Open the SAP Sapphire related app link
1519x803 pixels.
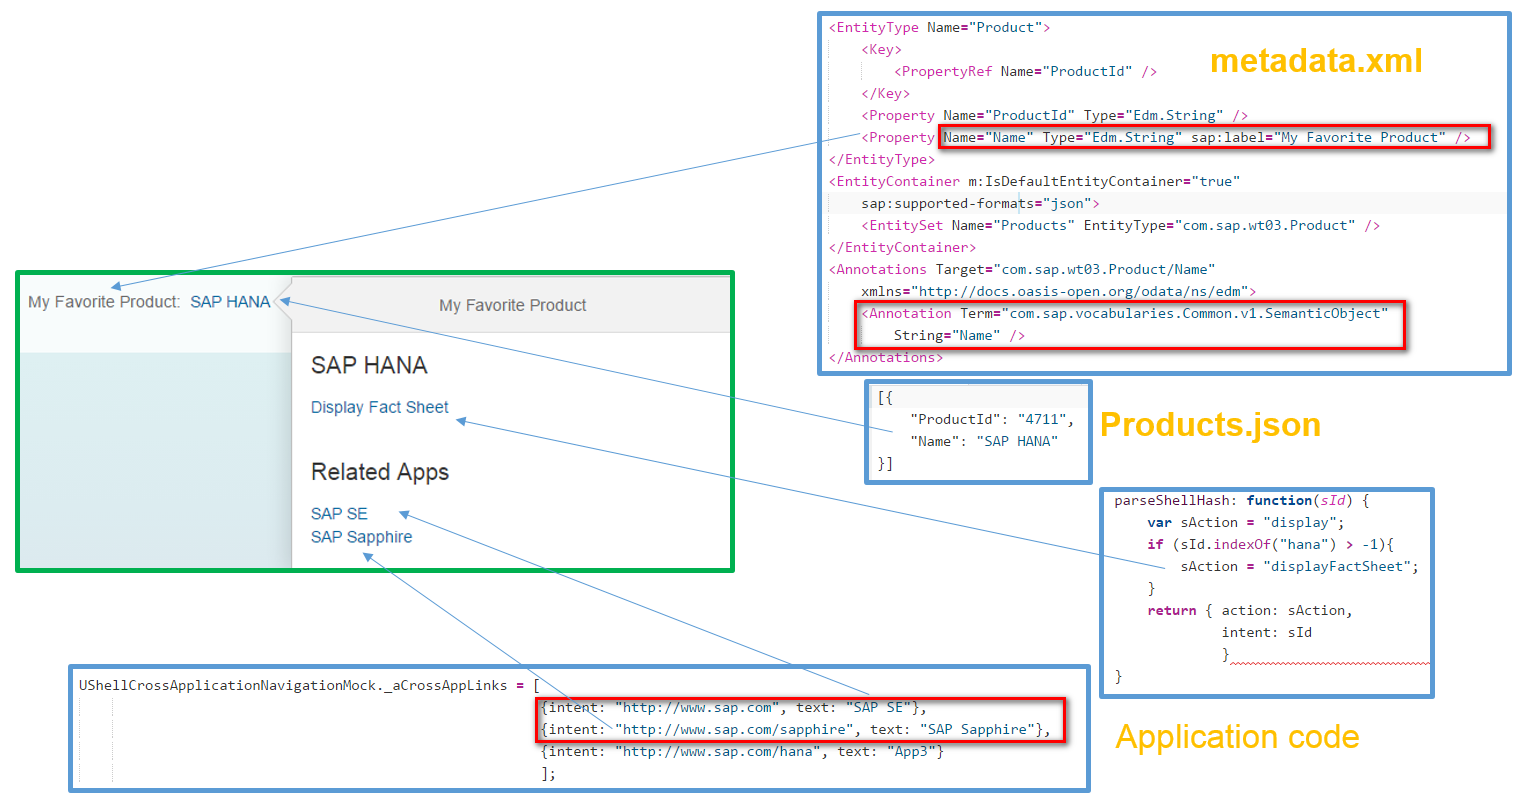click(361, 537)
